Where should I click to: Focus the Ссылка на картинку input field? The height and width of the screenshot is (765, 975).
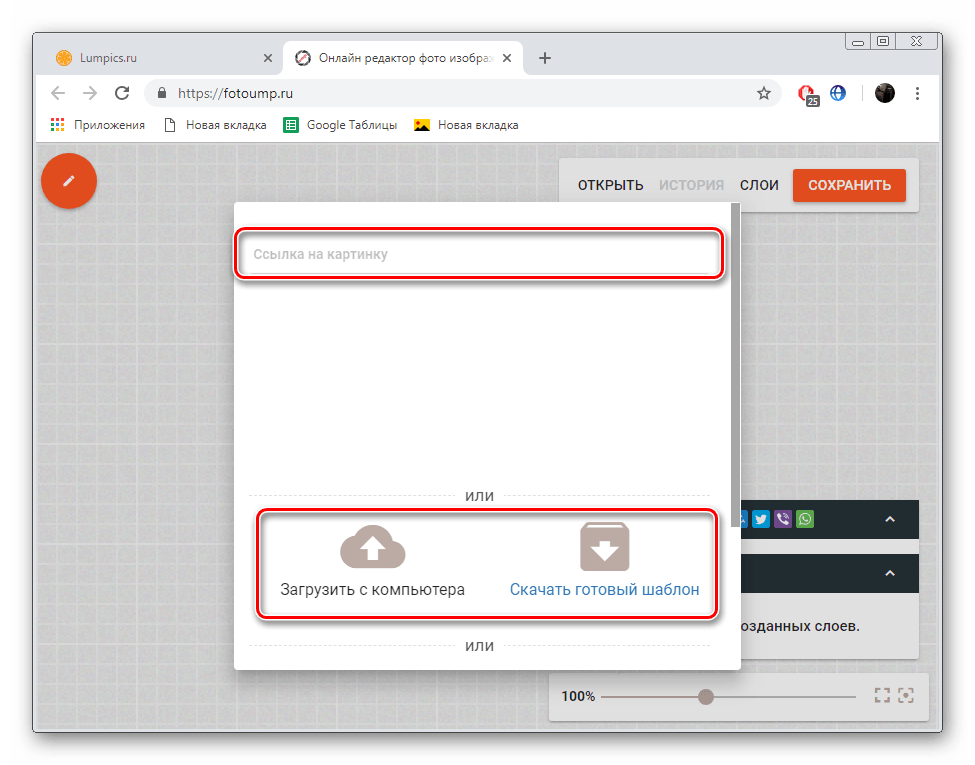point(478,255)
